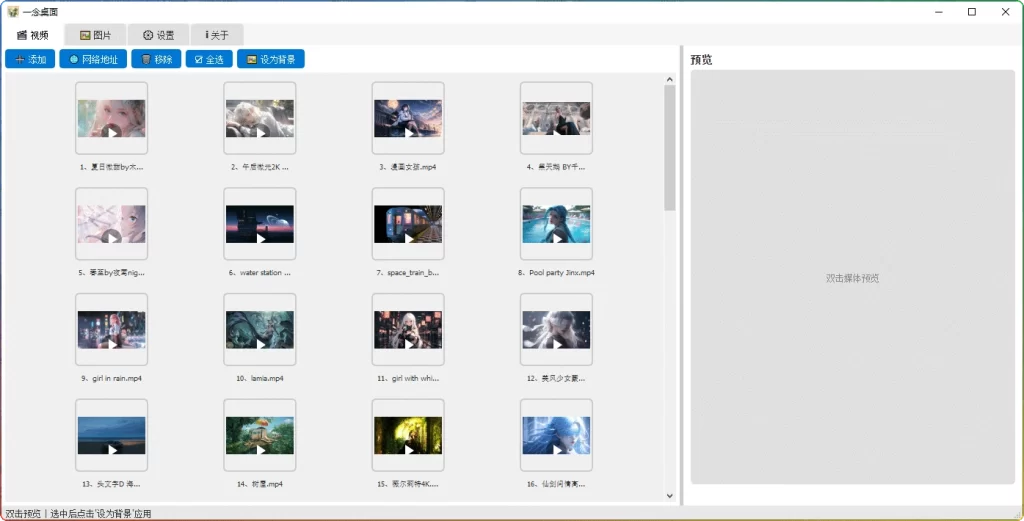Click the scroll-up arrow of video list
Viewport: 1024px width, 521px height.
669,80
